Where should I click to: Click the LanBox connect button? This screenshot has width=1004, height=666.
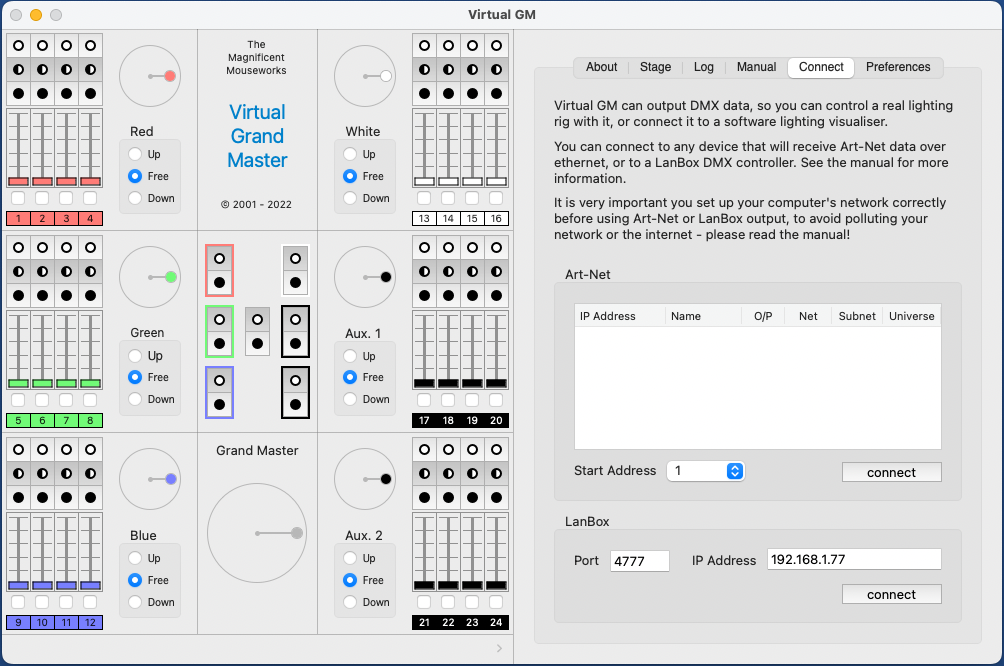point(891,595)
